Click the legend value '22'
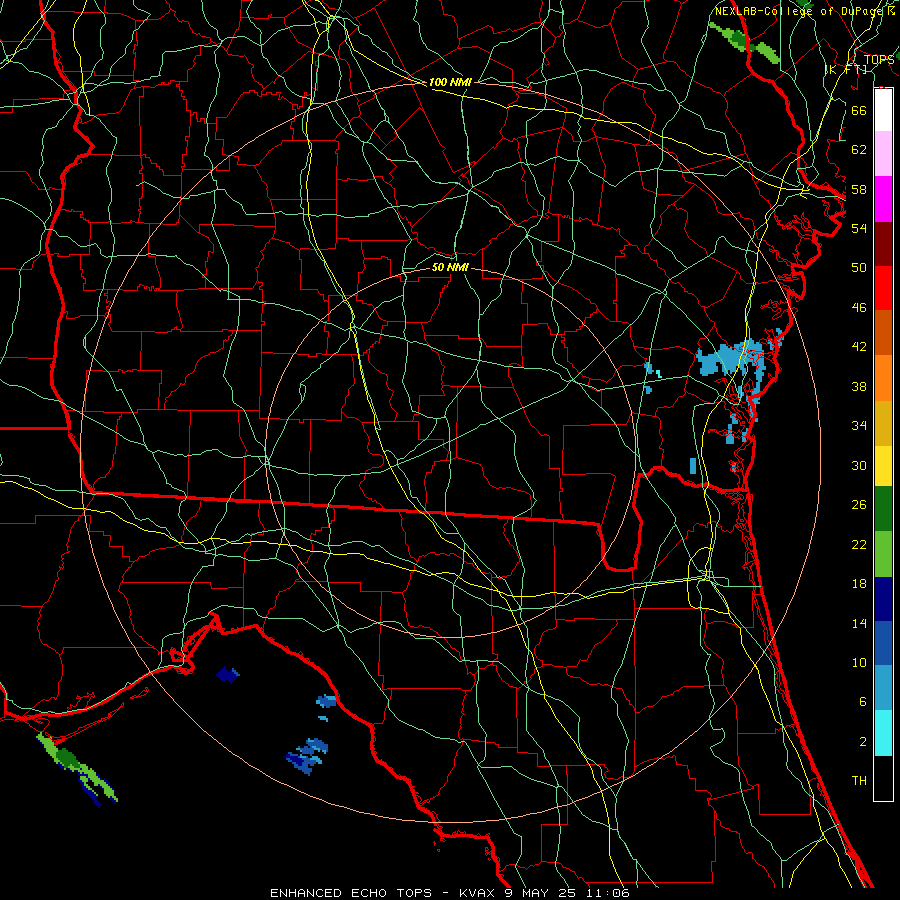 [x=859, y=544]
